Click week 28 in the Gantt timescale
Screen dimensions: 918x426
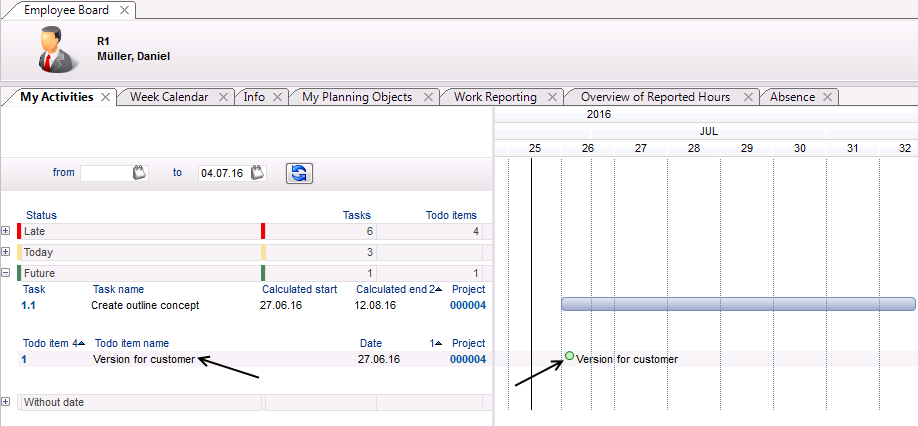click(x=694, y=149)
